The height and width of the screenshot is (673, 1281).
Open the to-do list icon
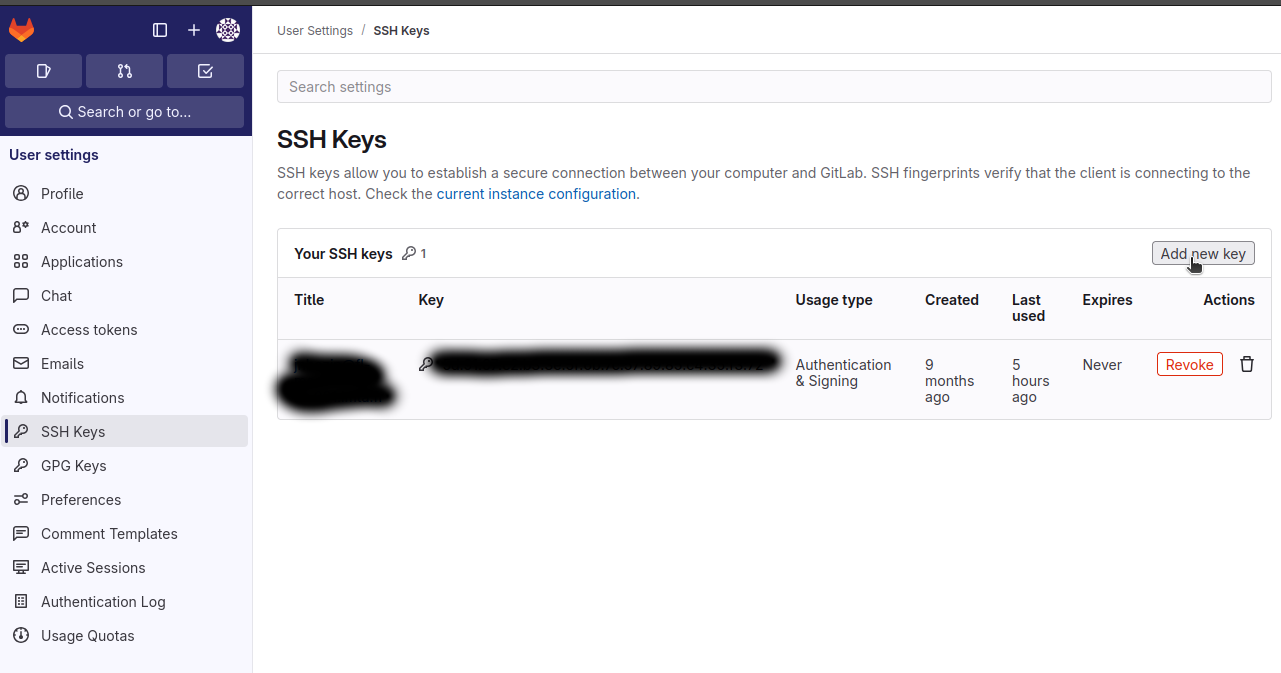pyautogui.click(x=205, y=71)
